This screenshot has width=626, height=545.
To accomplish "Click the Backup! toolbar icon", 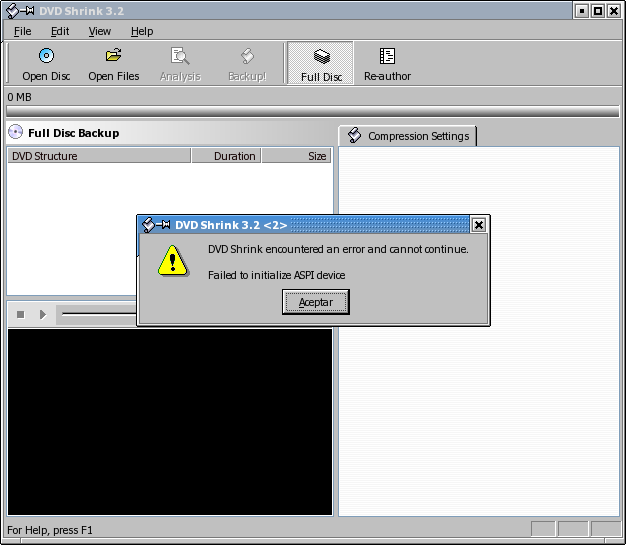I will [247, 56].
